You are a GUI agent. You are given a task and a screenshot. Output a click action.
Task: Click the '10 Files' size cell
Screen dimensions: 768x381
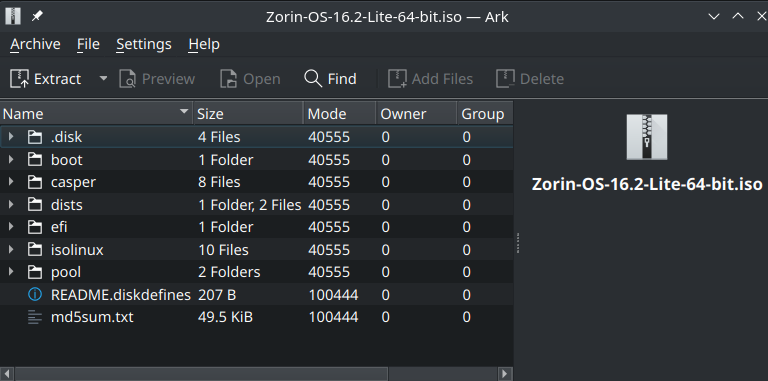tap(223, 250)
